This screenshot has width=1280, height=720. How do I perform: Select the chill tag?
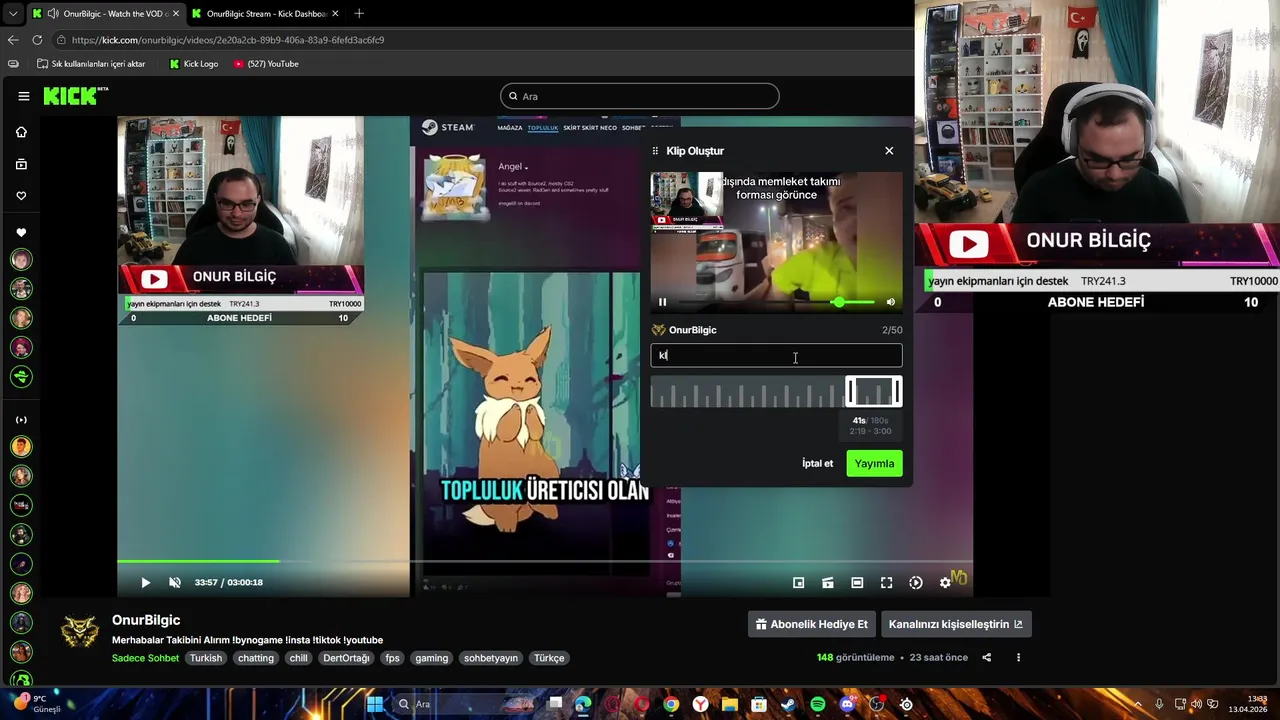(299, 658)
